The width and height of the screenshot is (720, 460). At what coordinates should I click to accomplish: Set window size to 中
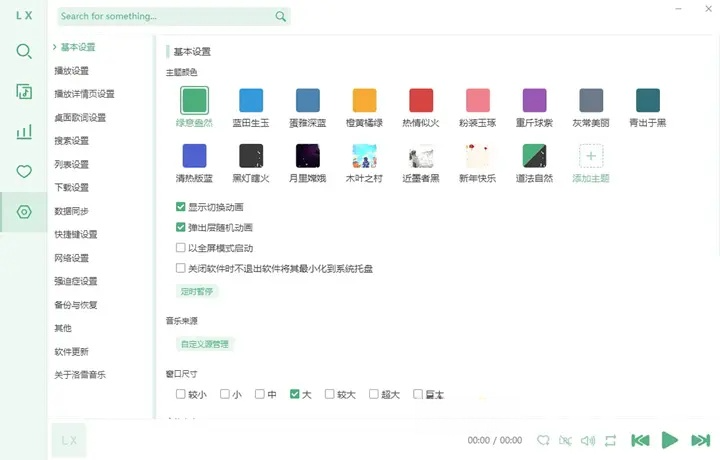click(259, 394)
